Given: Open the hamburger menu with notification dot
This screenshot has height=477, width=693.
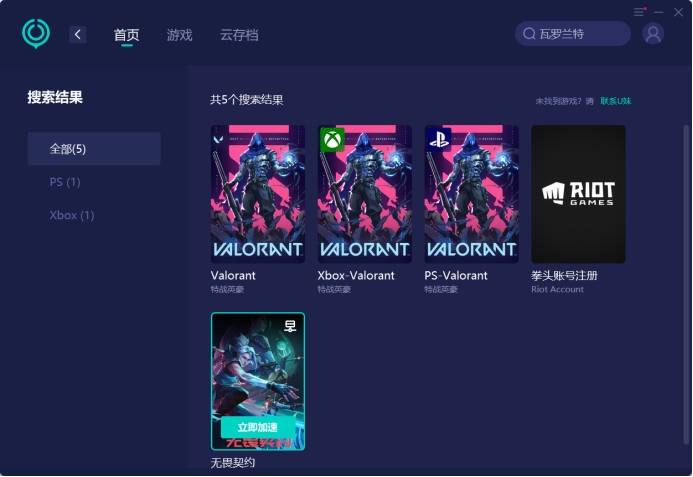Looking at the screenshot, I should click(x=639, y=12).
